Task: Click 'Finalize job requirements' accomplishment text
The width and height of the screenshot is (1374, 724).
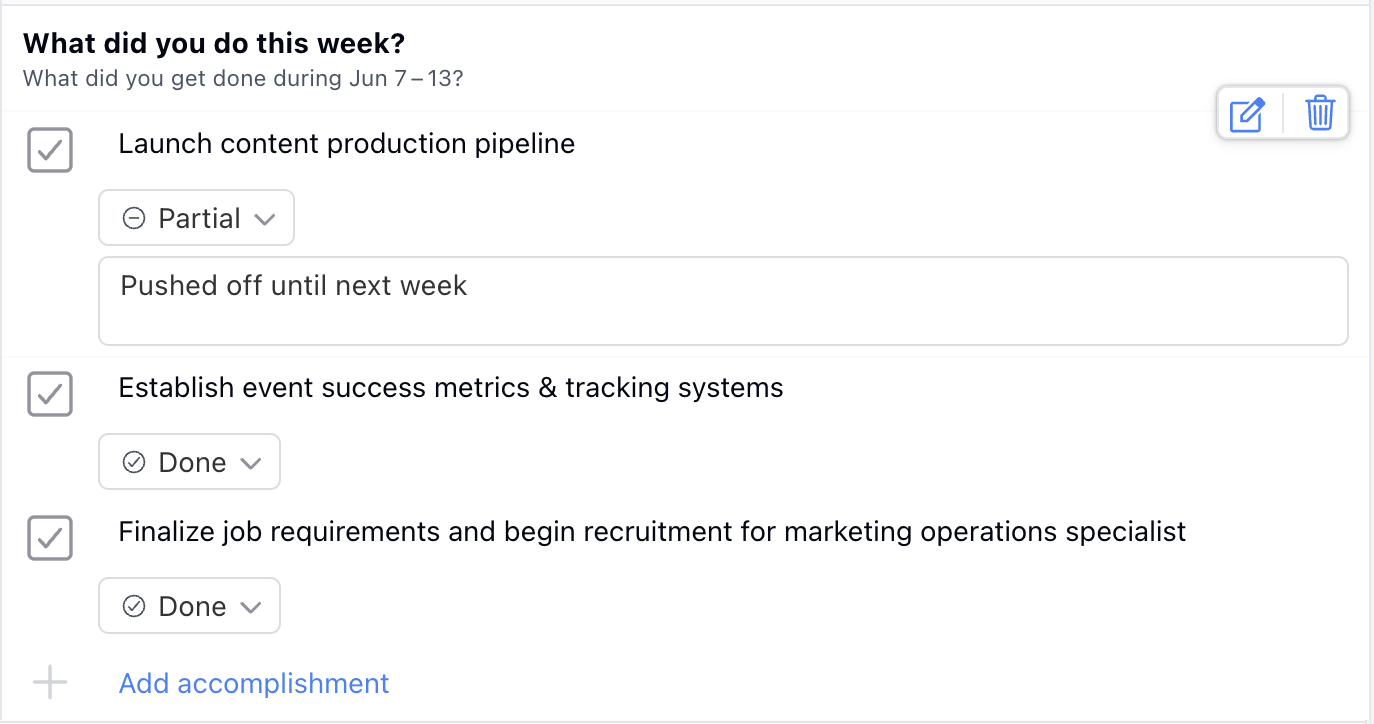Action: (651, 532)
